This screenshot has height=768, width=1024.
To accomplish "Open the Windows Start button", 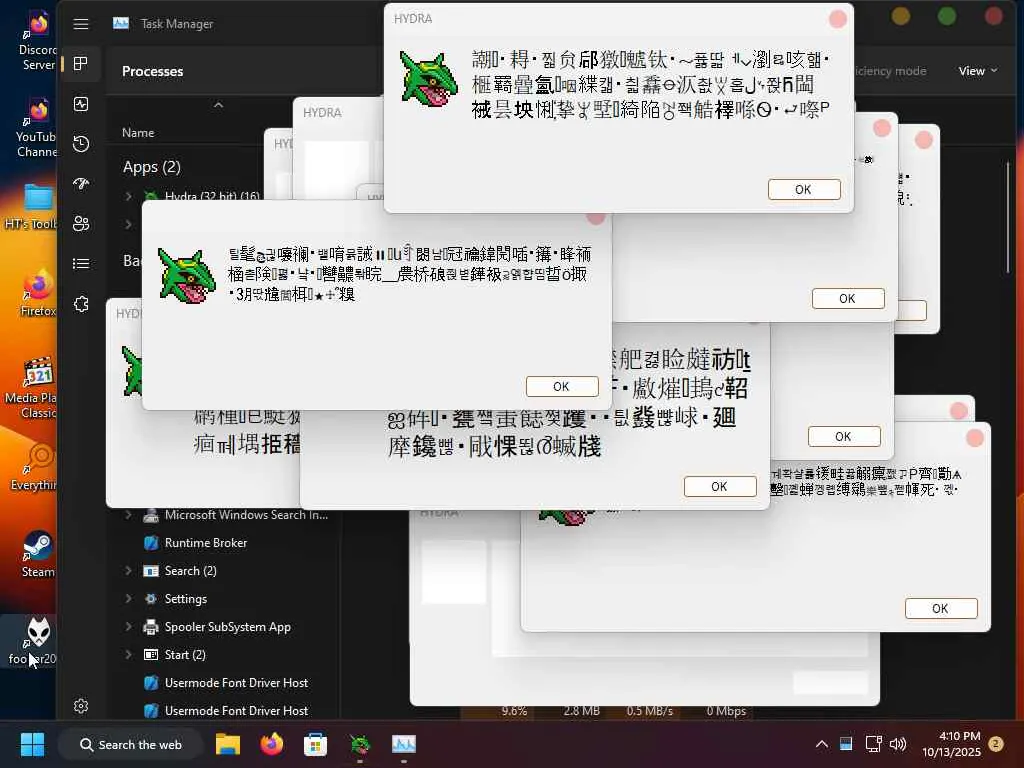I will click(x=32, y=744).
